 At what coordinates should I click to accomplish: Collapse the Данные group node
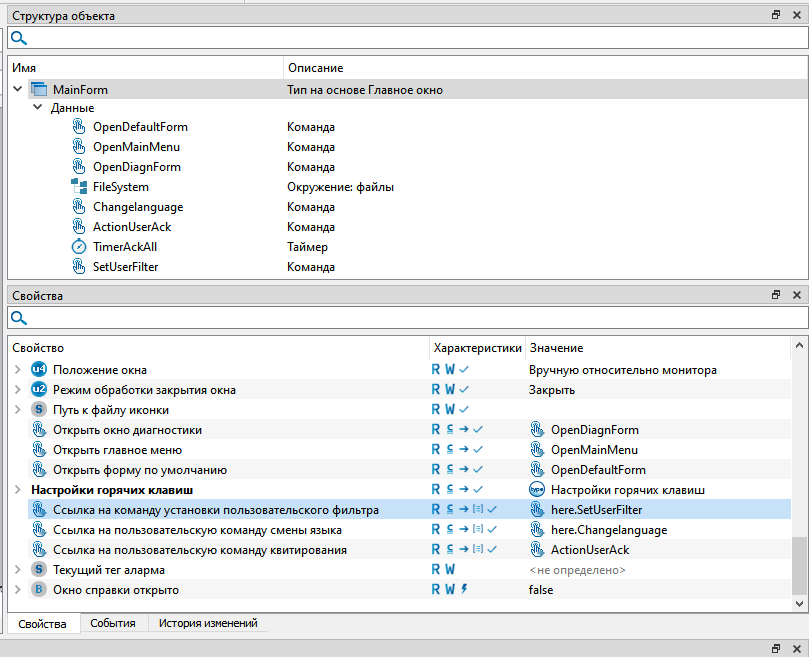(x=37, y=108)
